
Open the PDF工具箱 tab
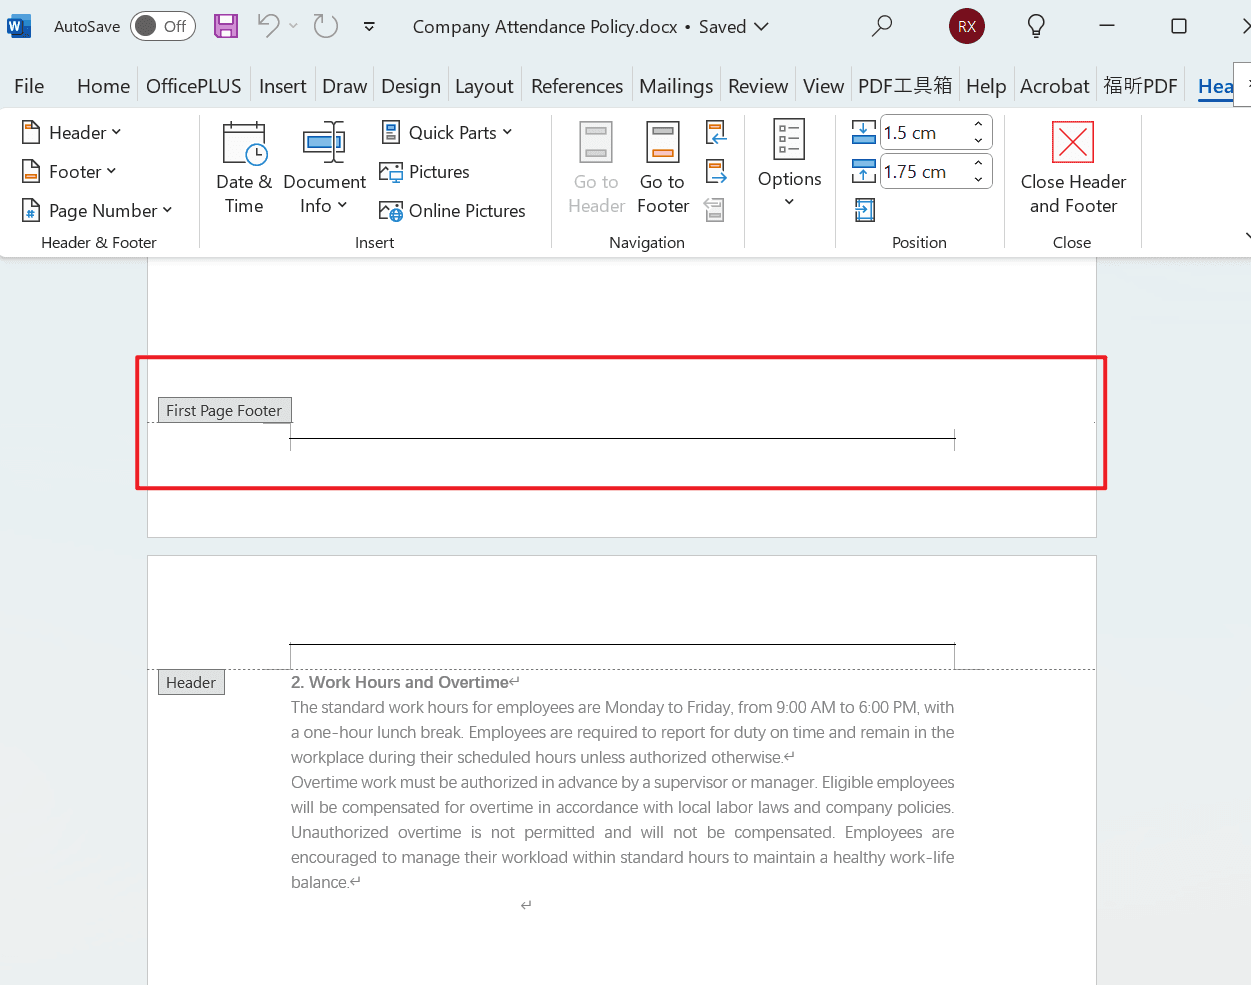(x=905, y=86)
